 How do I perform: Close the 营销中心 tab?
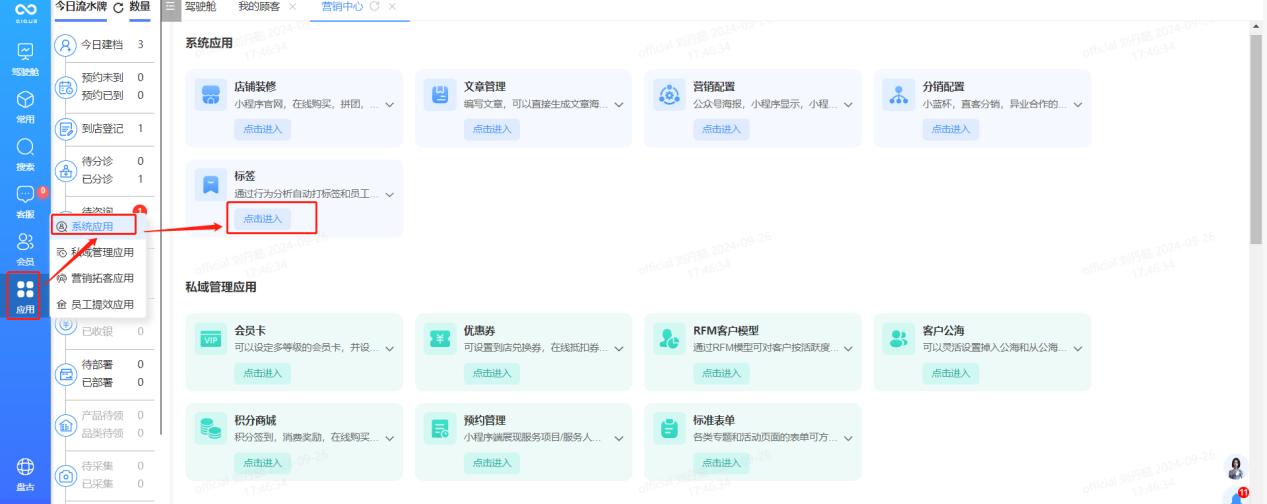[x=392, y=7]
